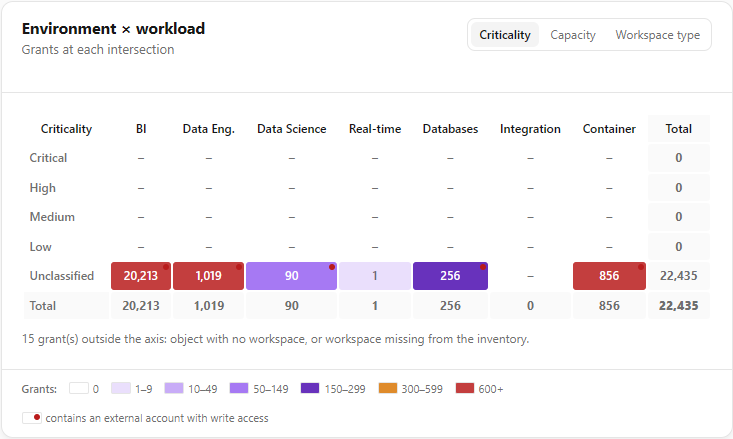The image size is (733, 439).
Task: Open the Unclassified Real-time cell showing 1
Action: point(375,276)
